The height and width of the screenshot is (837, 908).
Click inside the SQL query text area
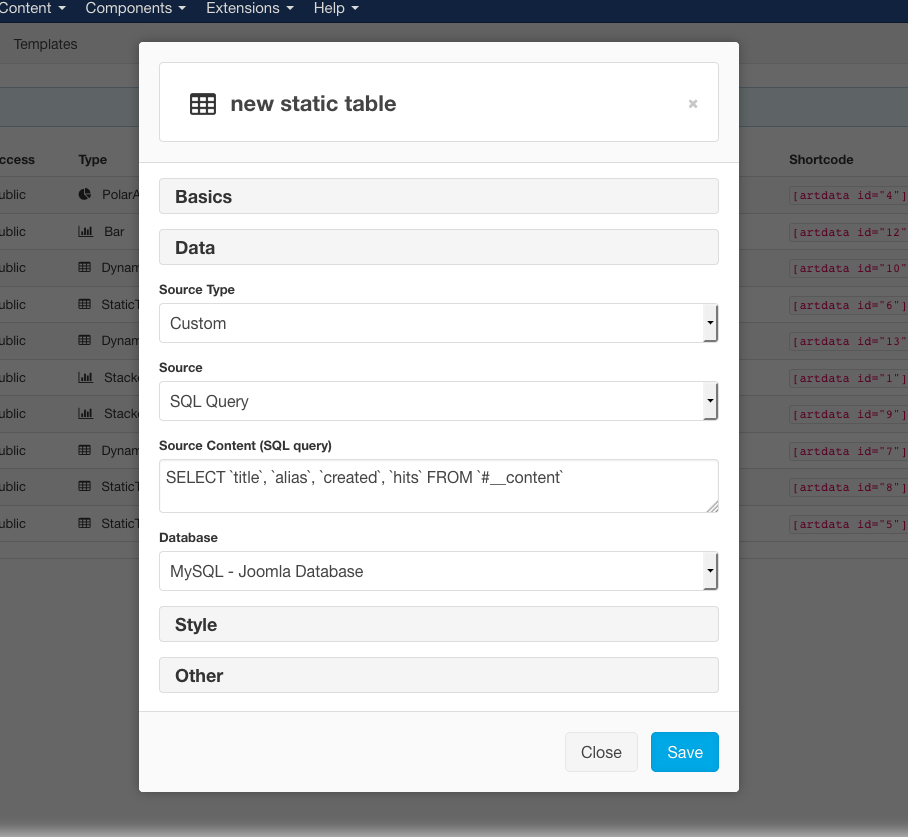[438, 486]
